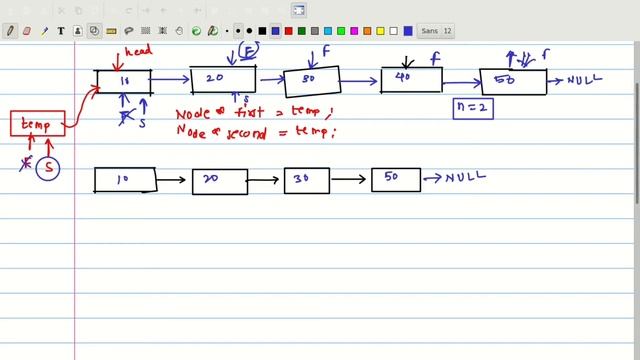Choose the fine pen thickness dot
Viewport: 640px width, 360px height.
coord(227,31)
